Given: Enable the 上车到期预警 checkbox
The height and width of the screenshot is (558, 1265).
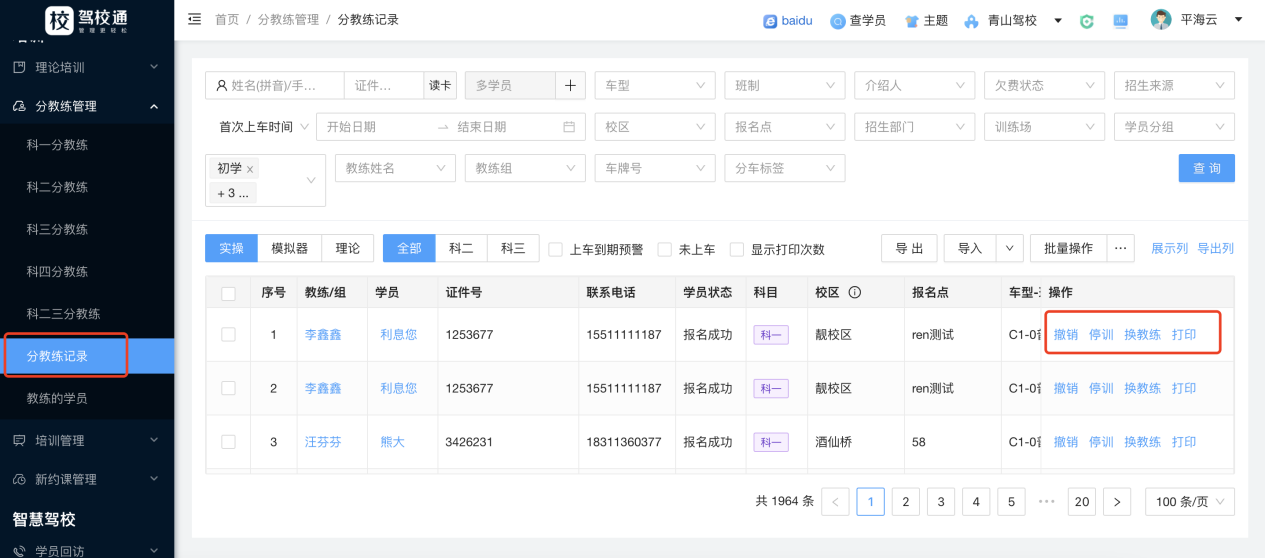Looking at the screenshot, I should [556, 249].
